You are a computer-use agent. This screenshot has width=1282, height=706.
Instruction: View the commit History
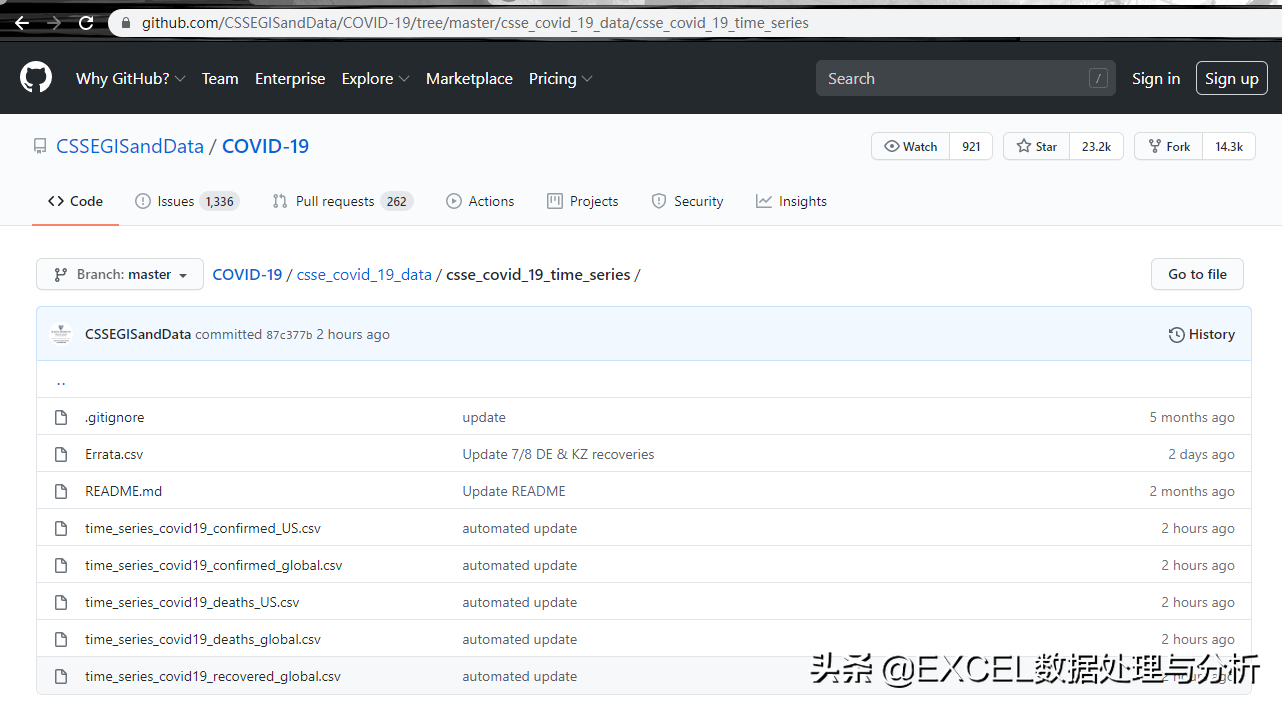(x=1202, y=334)
